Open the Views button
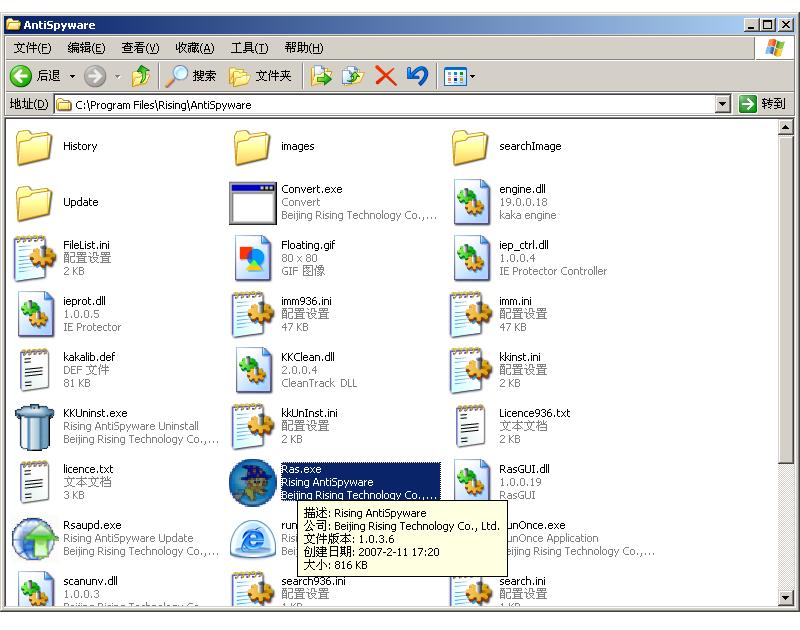Viewport: 800px width, 630px height. 455,77
